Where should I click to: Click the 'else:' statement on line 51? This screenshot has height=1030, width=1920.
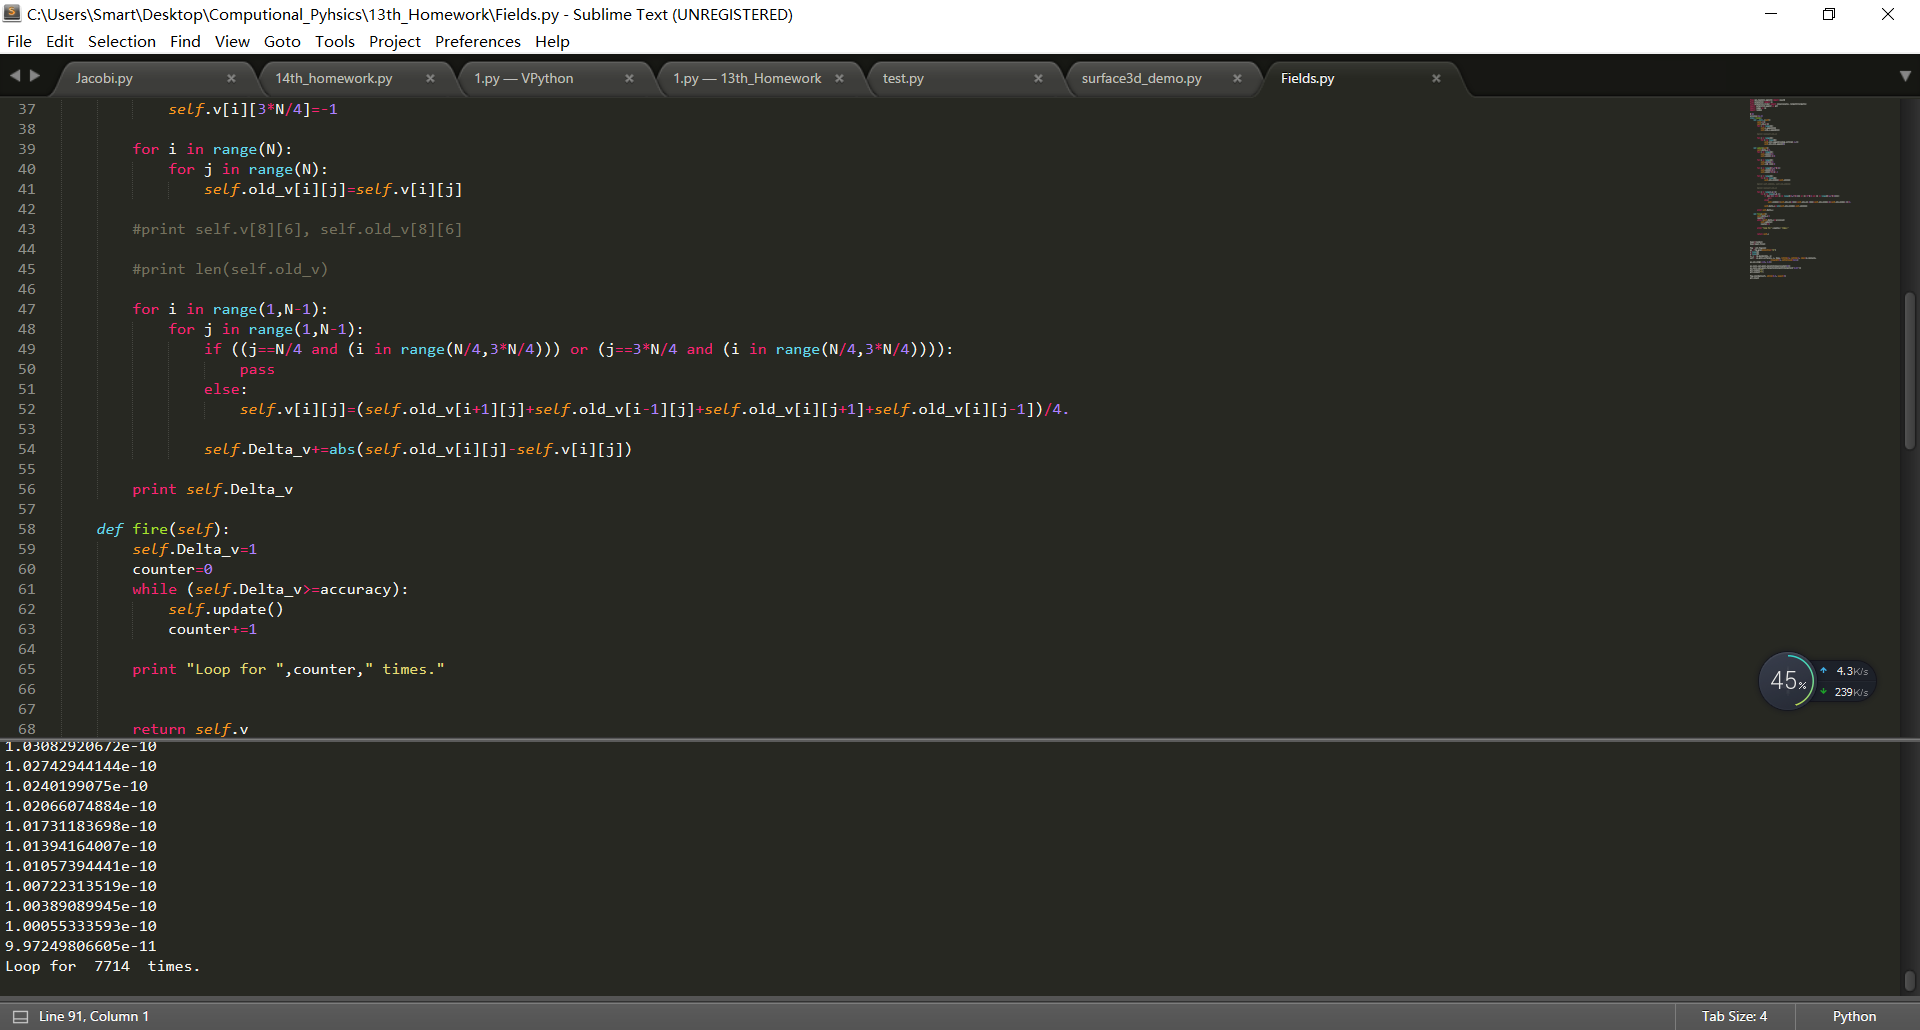coord(226,389)
